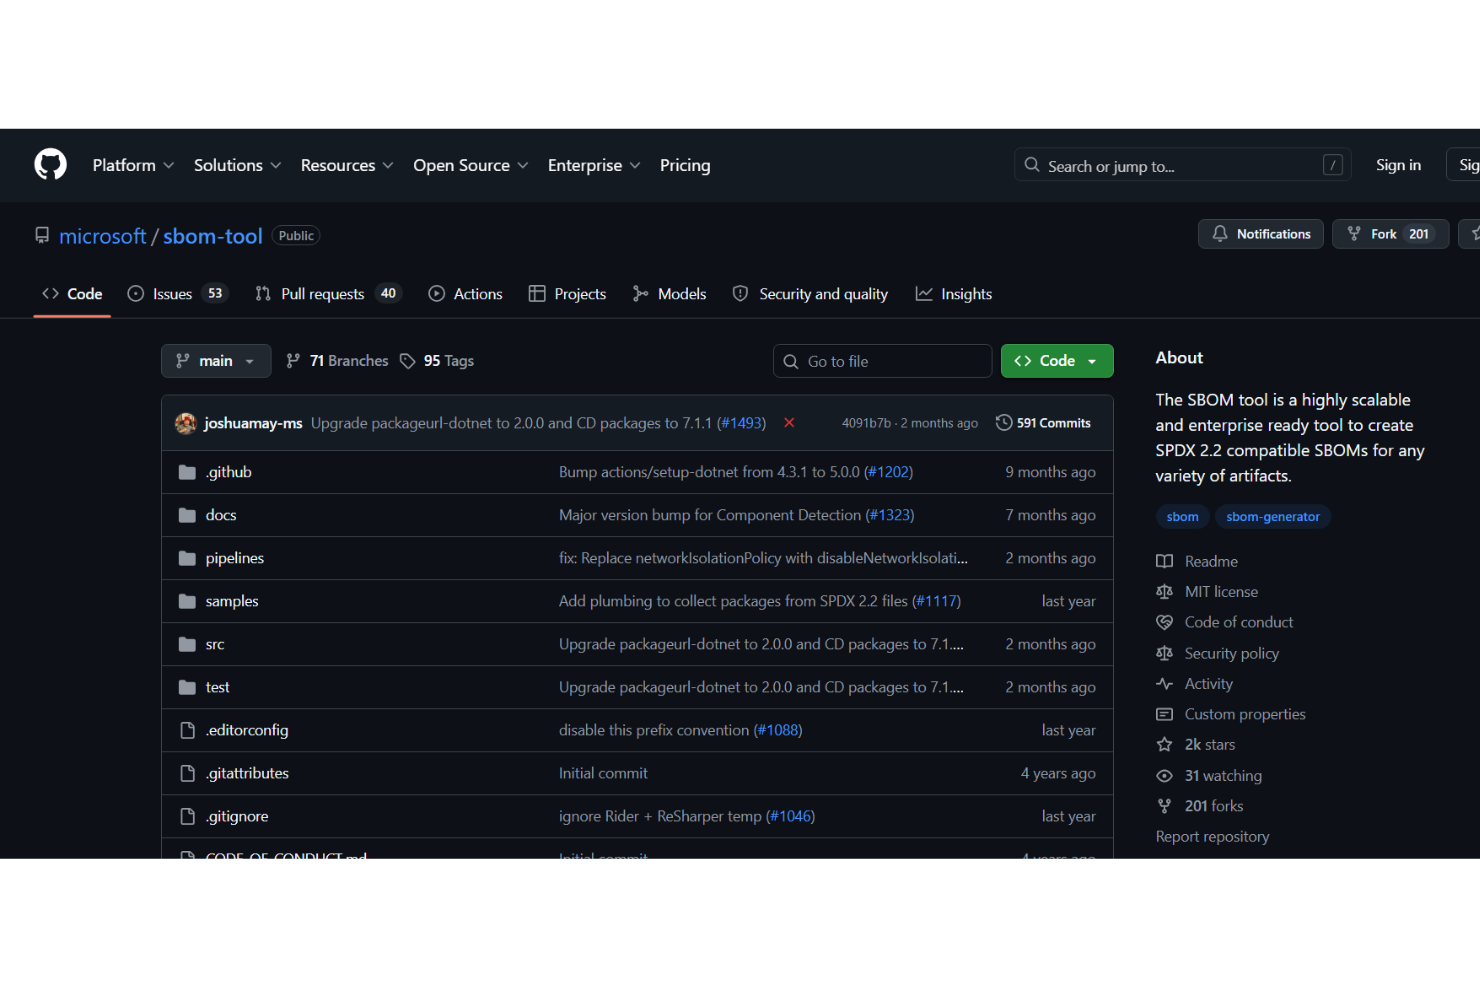Image resolution: width=1480 pixels, height=987 pixels.
Task: Click the .github folder icon
Action: click(187, 472)
